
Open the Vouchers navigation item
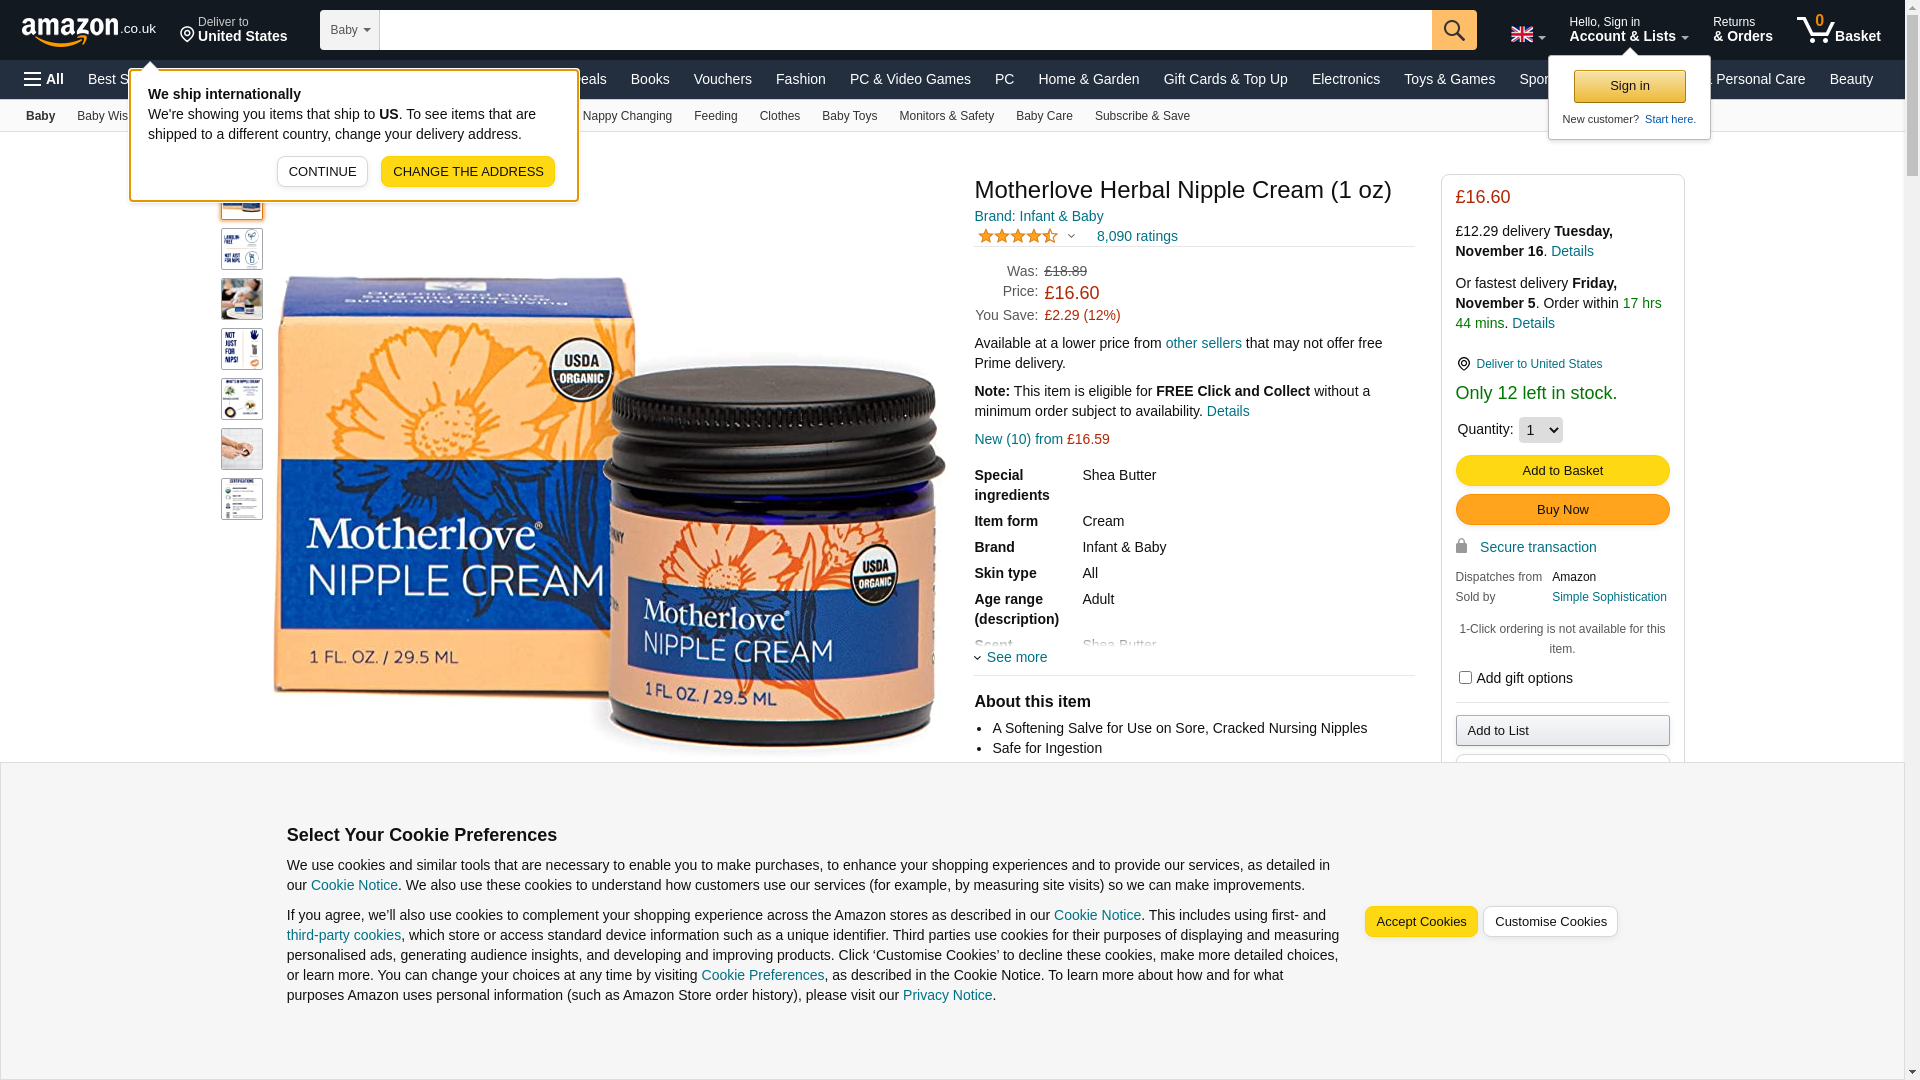tap(722, 79)
